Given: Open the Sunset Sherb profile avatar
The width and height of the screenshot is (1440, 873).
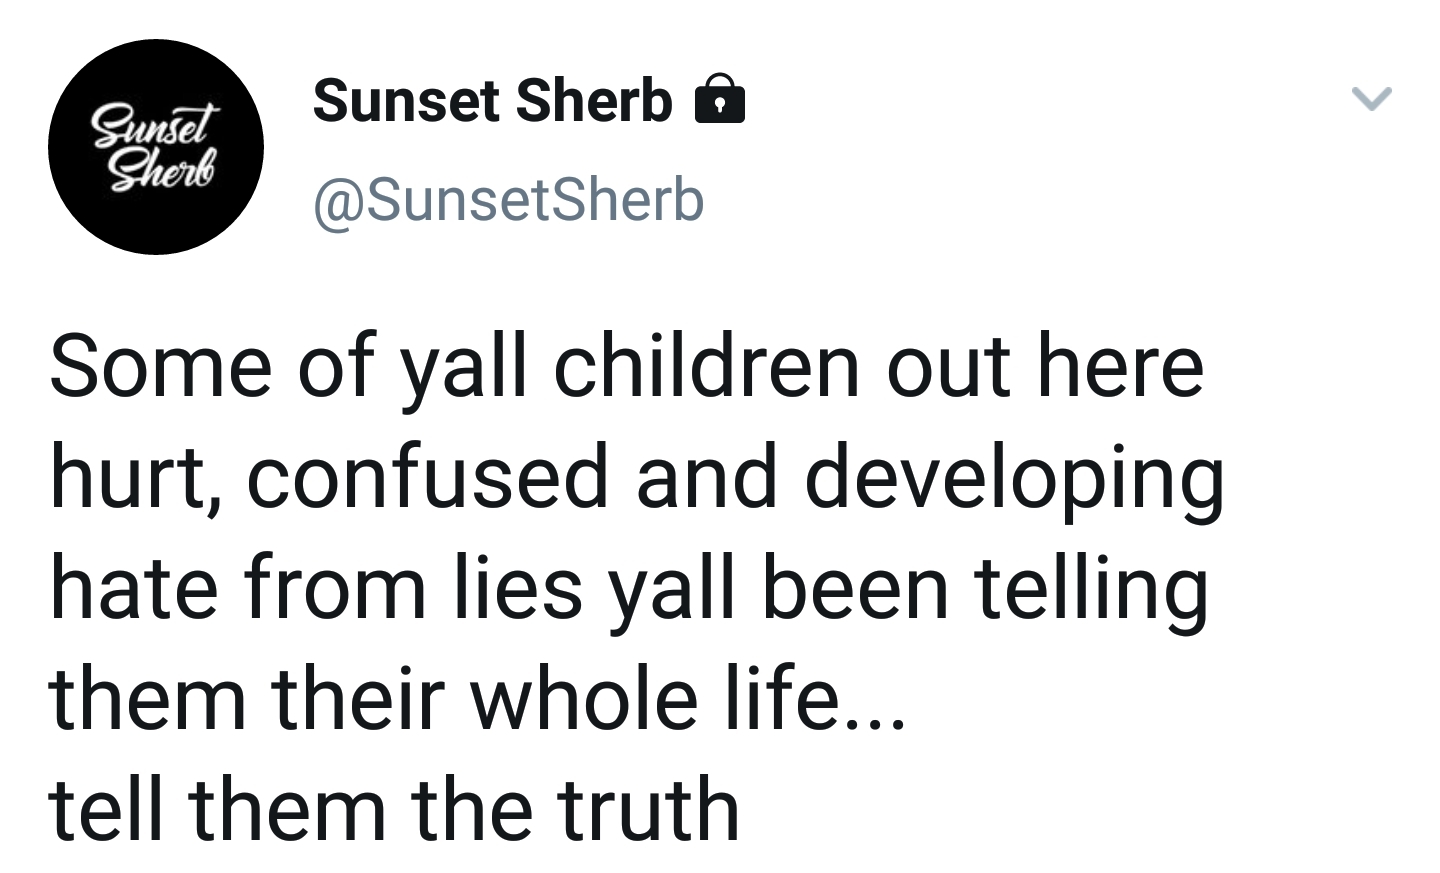Looking at the screenshot, I should (156, 147).
